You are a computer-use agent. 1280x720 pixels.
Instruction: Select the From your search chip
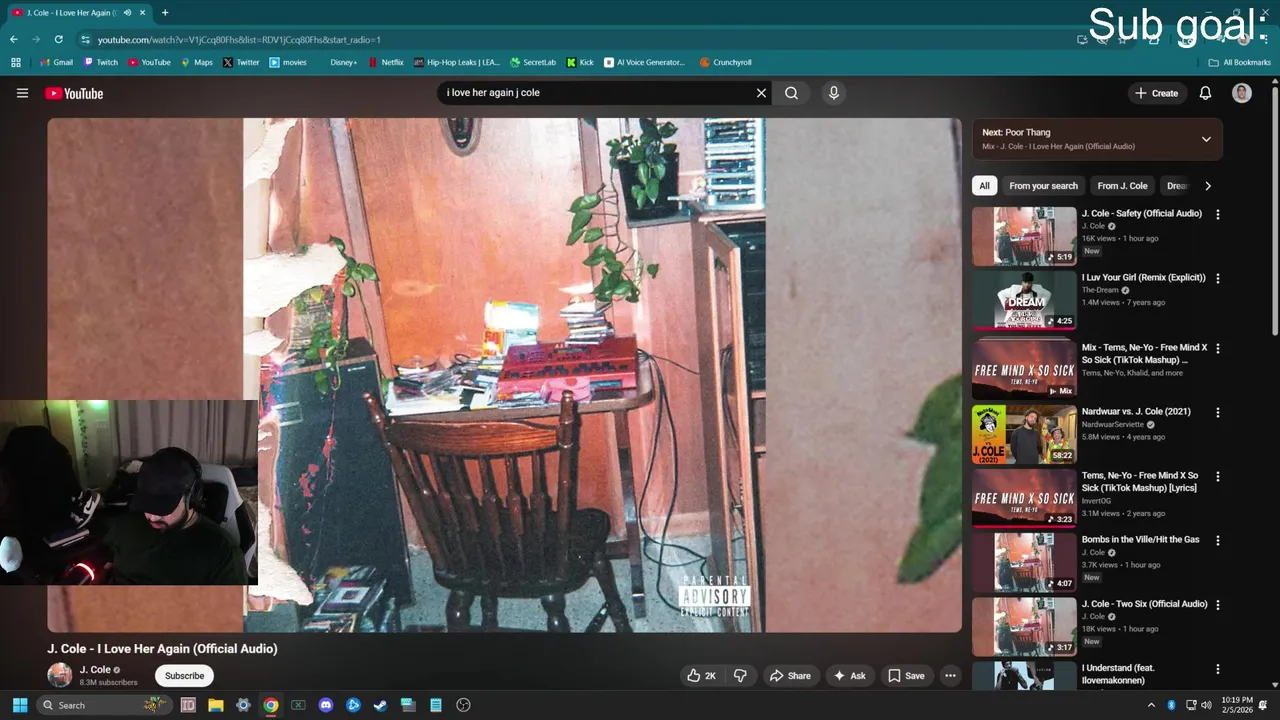tap(1043, 186)
